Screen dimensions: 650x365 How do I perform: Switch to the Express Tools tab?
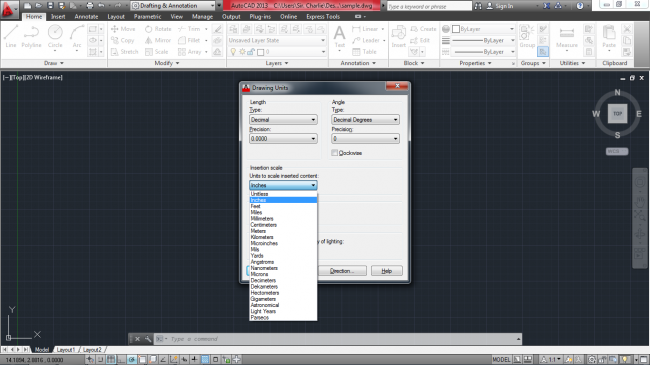pos(323,17)
